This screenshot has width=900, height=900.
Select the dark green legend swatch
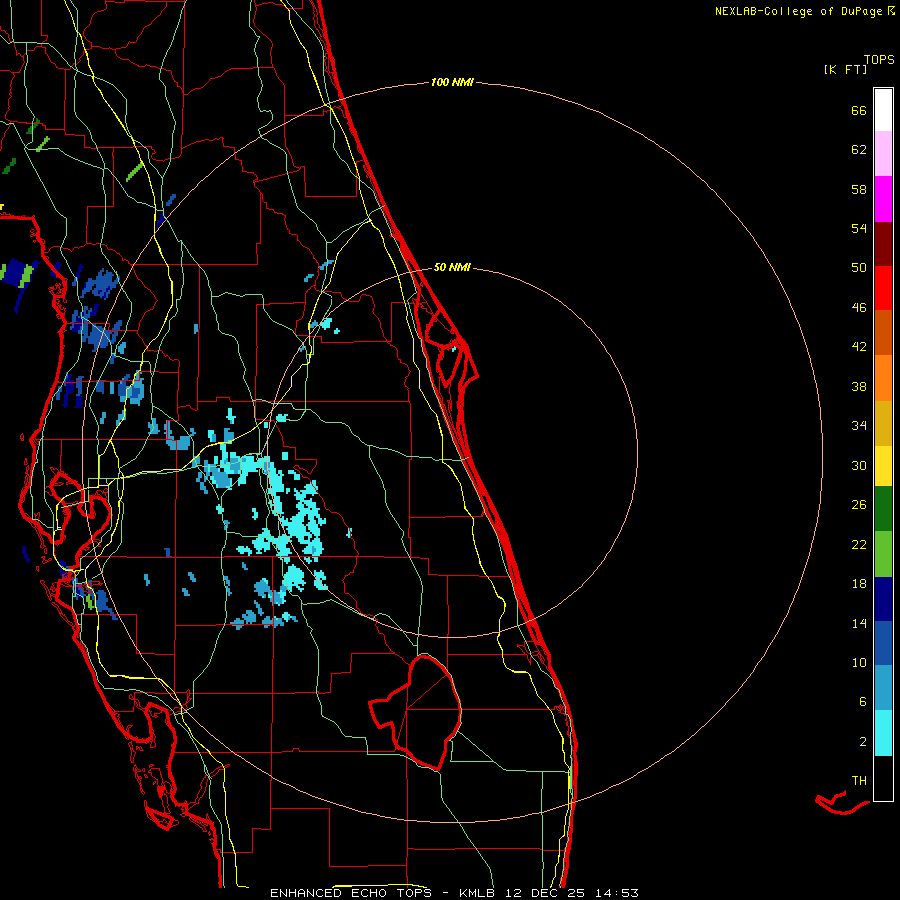883,509
